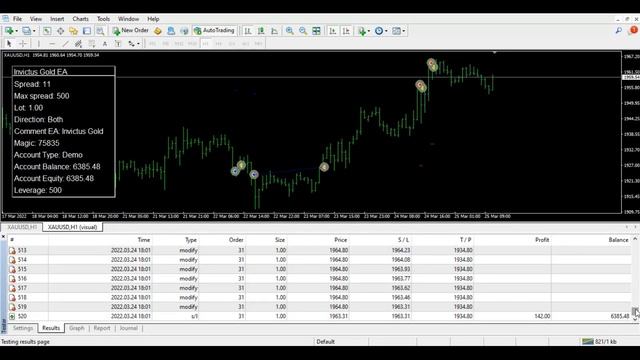Select results row 520 with profit 142.00

[320, 316]
